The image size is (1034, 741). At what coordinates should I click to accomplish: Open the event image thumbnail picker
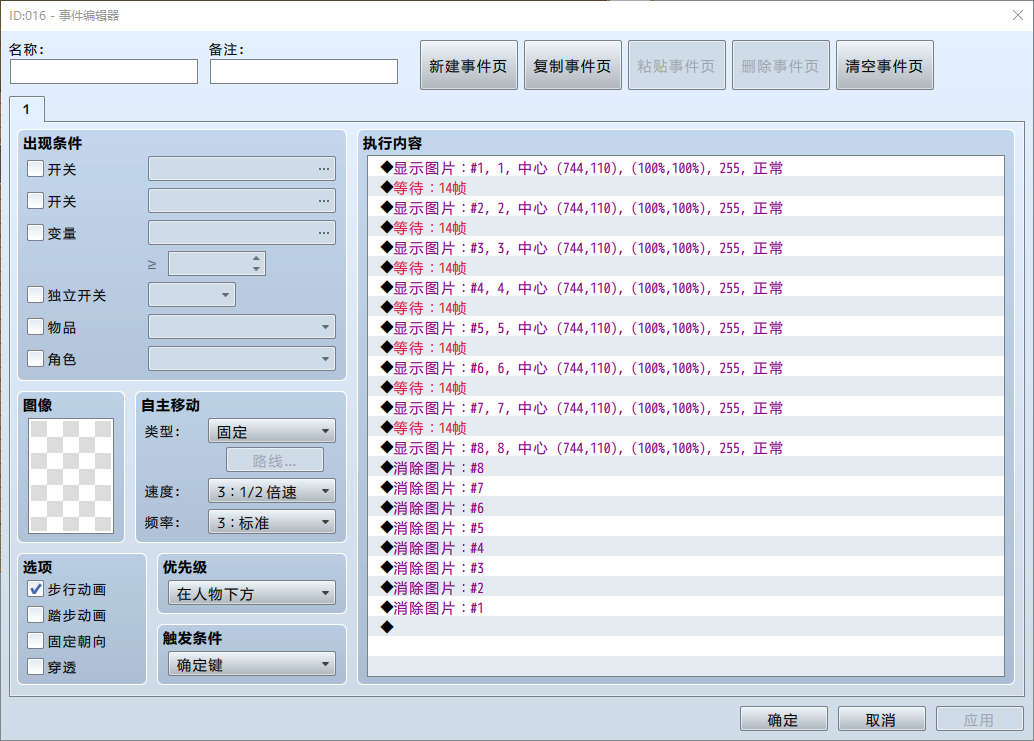point(71,475)
